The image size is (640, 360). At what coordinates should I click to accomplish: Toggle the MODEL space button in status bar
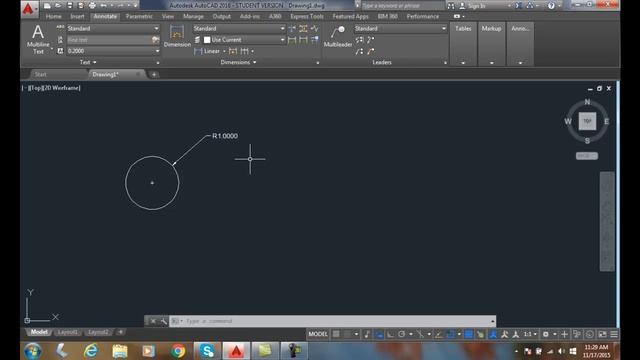click(318, 334)
